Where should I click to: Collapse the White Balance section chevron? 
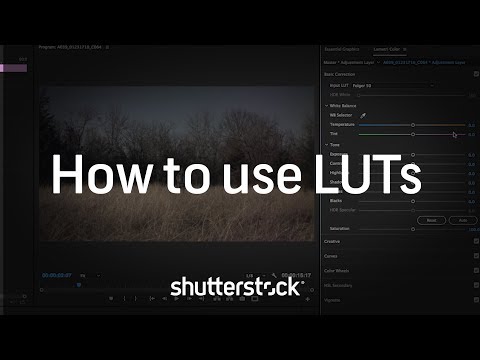[x=327, y=106]
